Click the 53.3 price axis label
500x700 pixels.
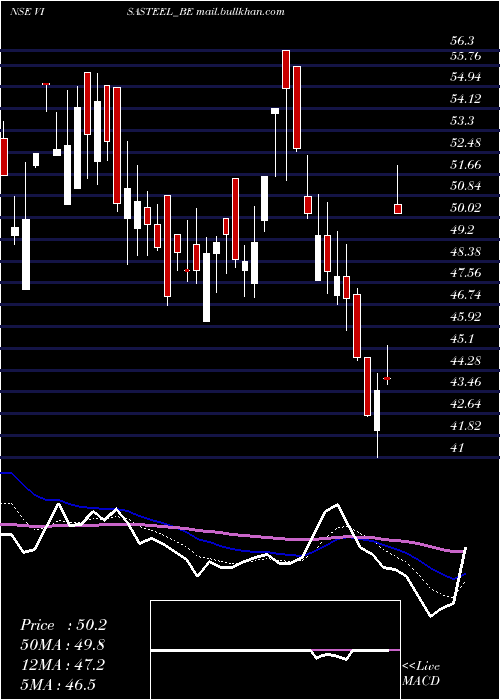pos(462,121)
